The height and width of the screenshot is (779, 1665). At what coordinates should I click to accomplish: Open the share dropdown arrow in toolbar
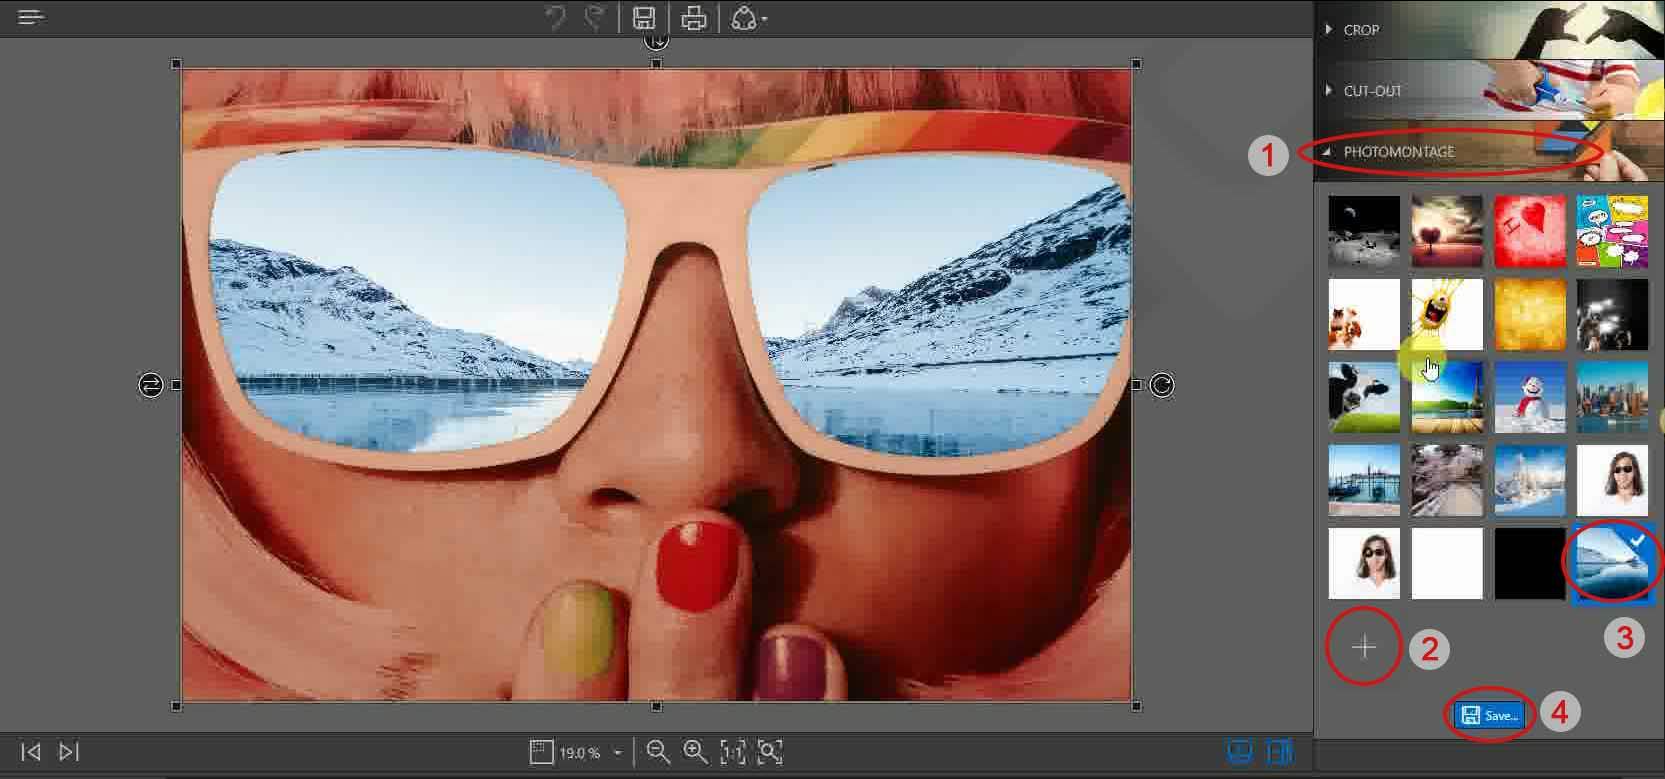pos(765,19)
